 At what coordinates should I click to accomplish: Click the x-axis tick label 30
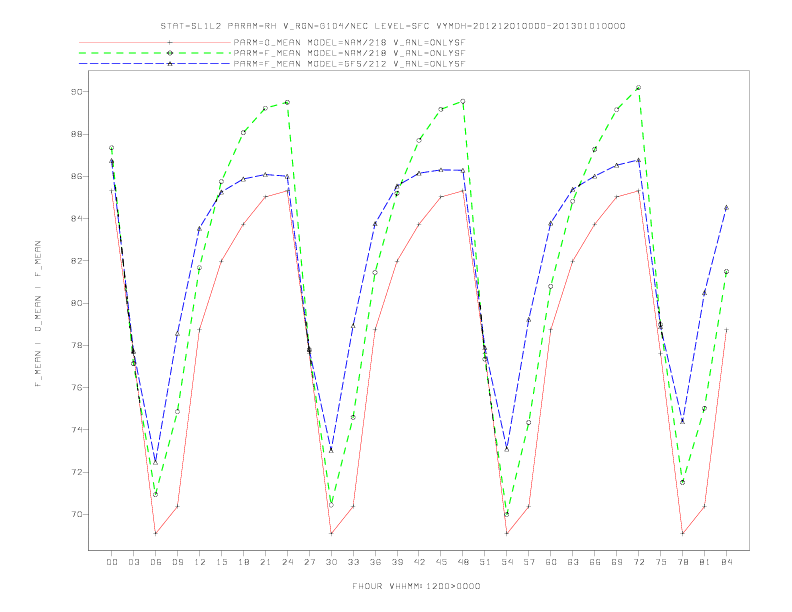point(331,562)
